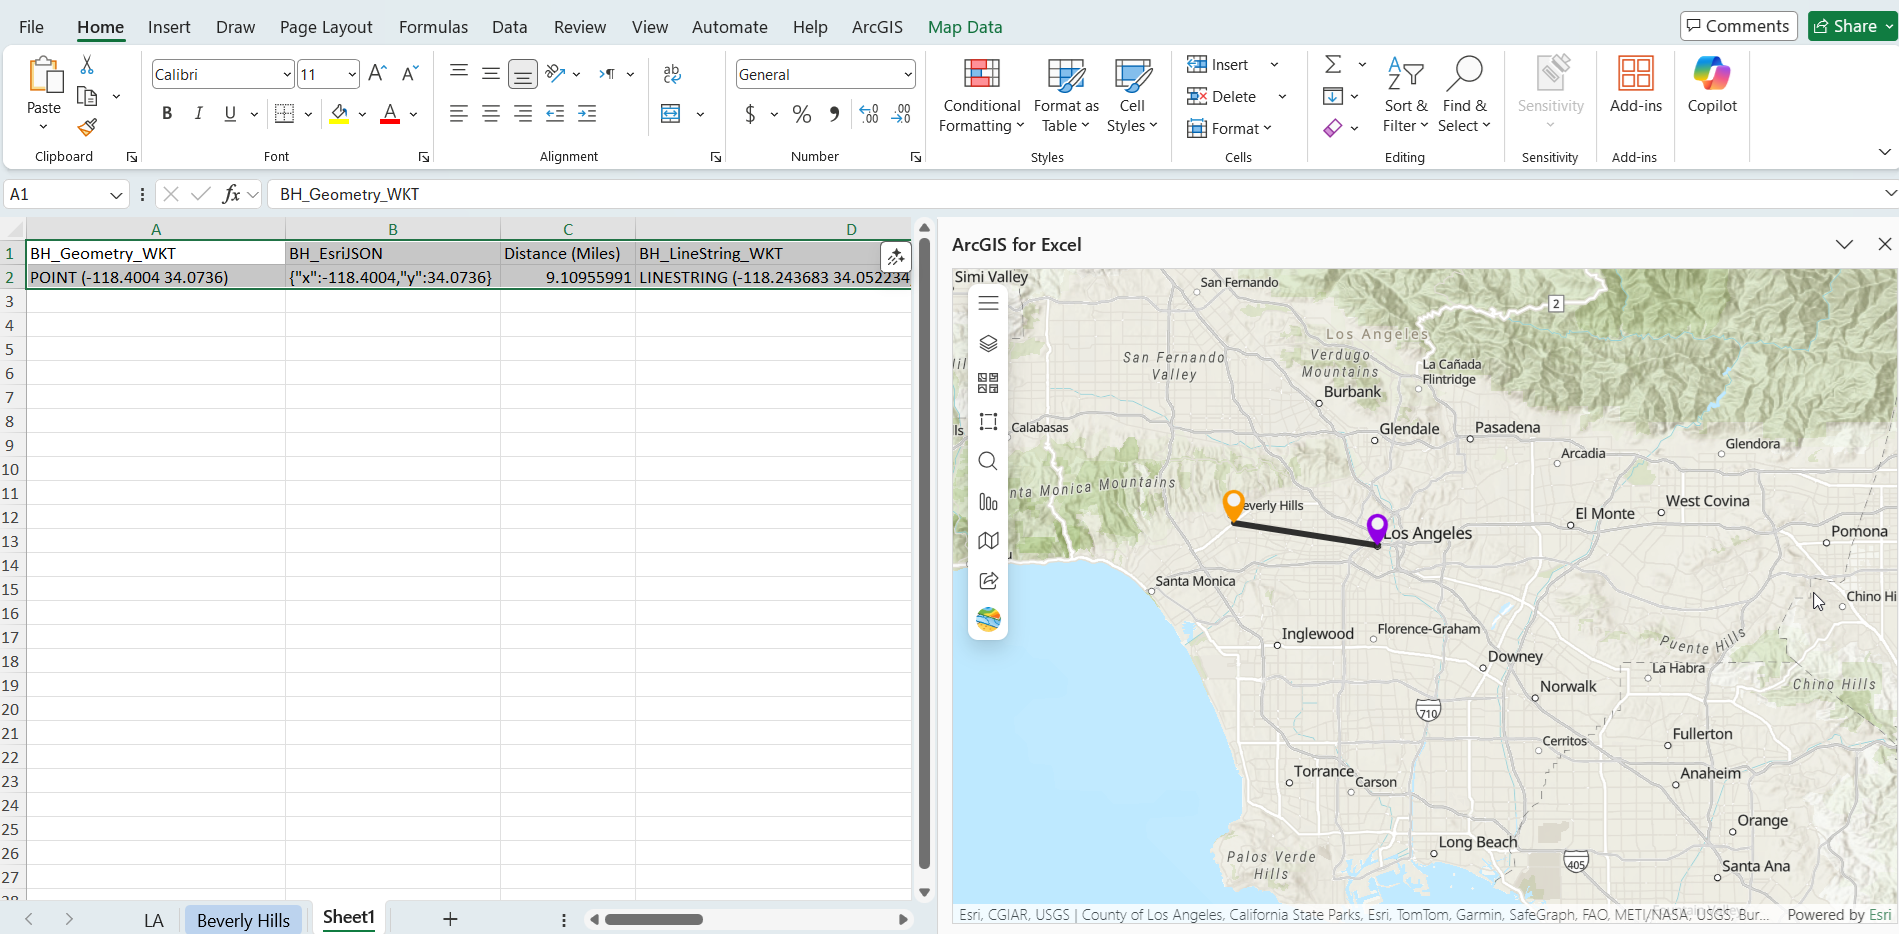The width and height of the screenshot is (1899, 934).
Task: Click the Accounting Number Format dollar icon
Action: 750,114
